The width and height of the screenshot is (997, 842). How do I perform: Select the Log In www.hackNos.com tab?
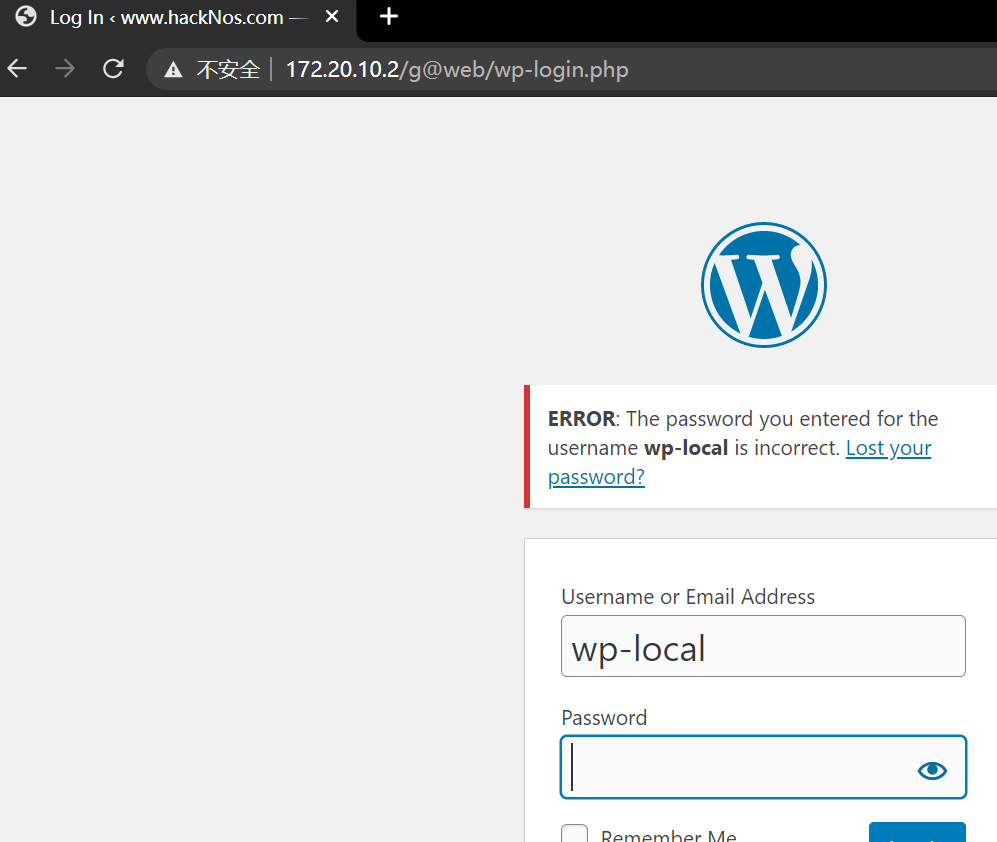[x=178, y=18]
